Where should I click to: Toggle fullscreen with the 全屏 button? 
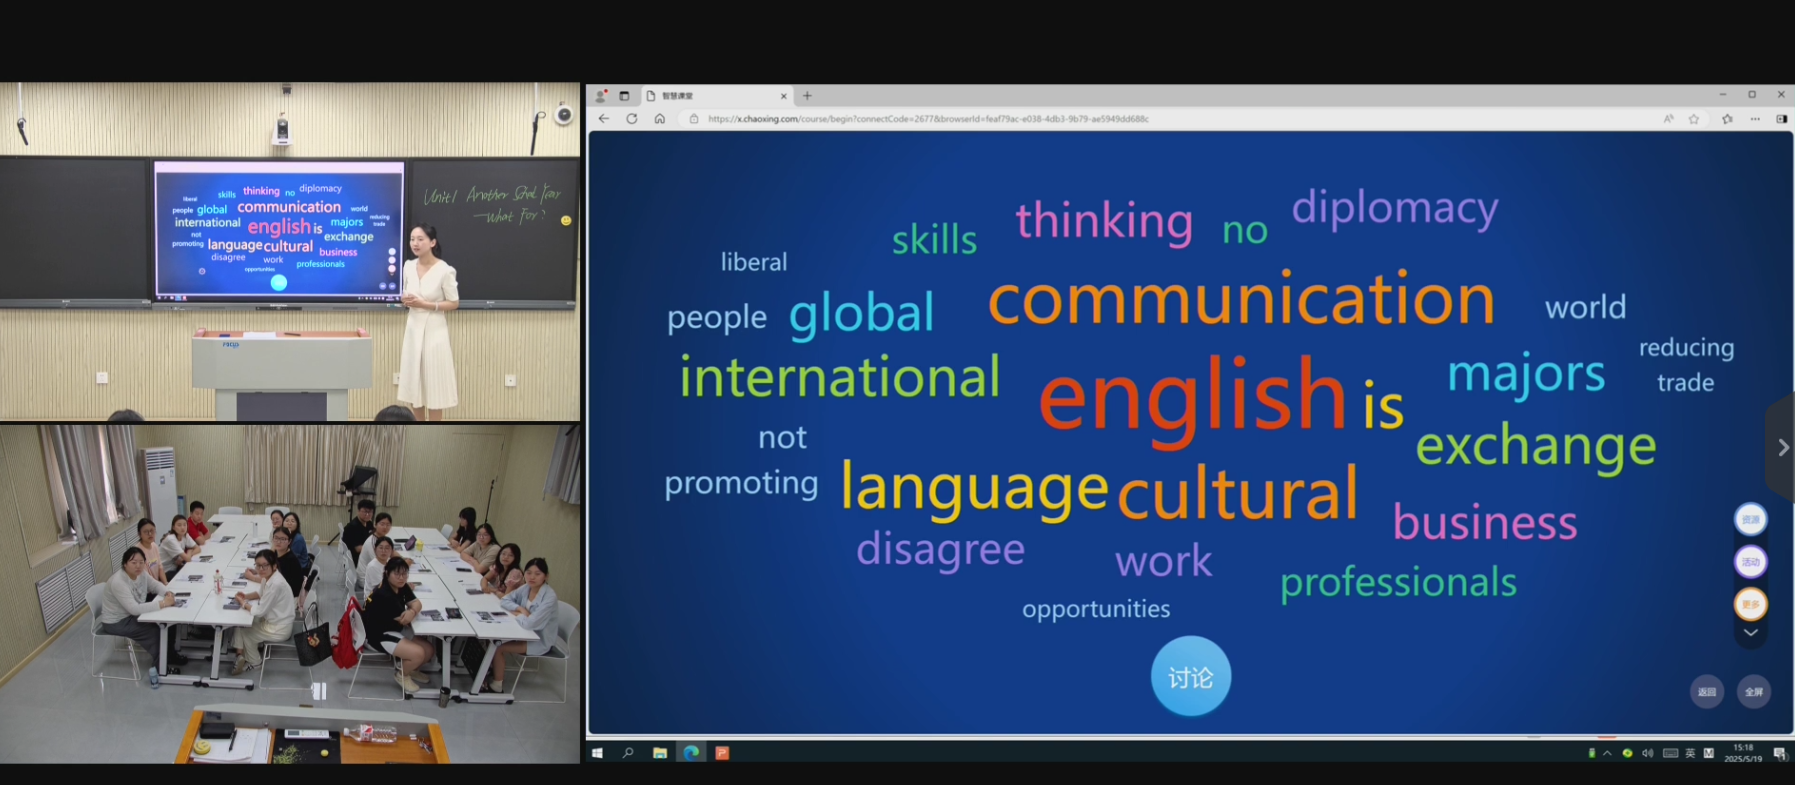[1753, 692]
